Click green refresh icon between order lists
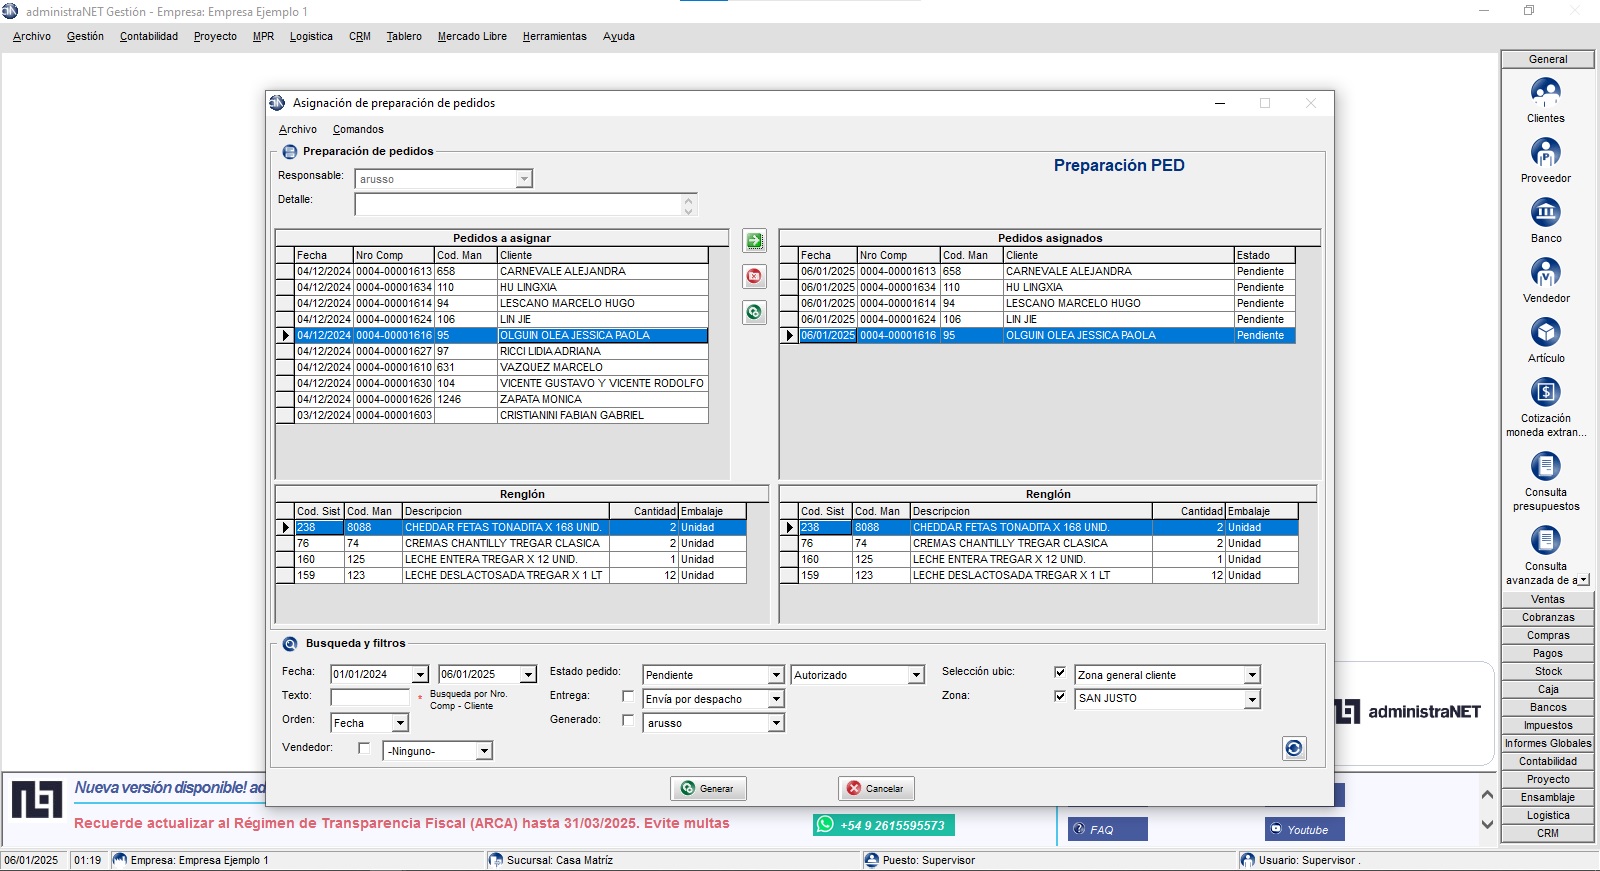Image resolution: width=1600 pixels, height=871 pixels. pyautogui.click(x=754, y=312)
